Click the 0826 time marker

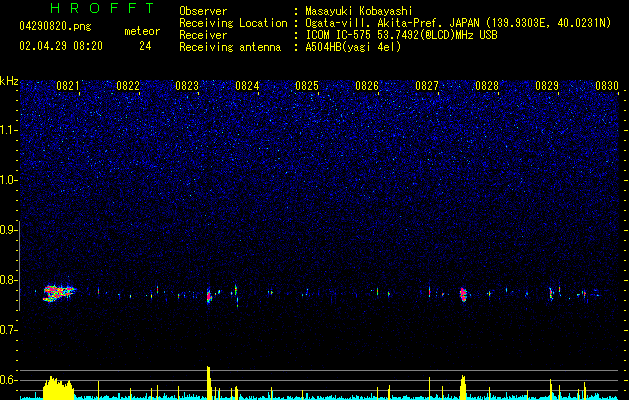tap(367, 86)
